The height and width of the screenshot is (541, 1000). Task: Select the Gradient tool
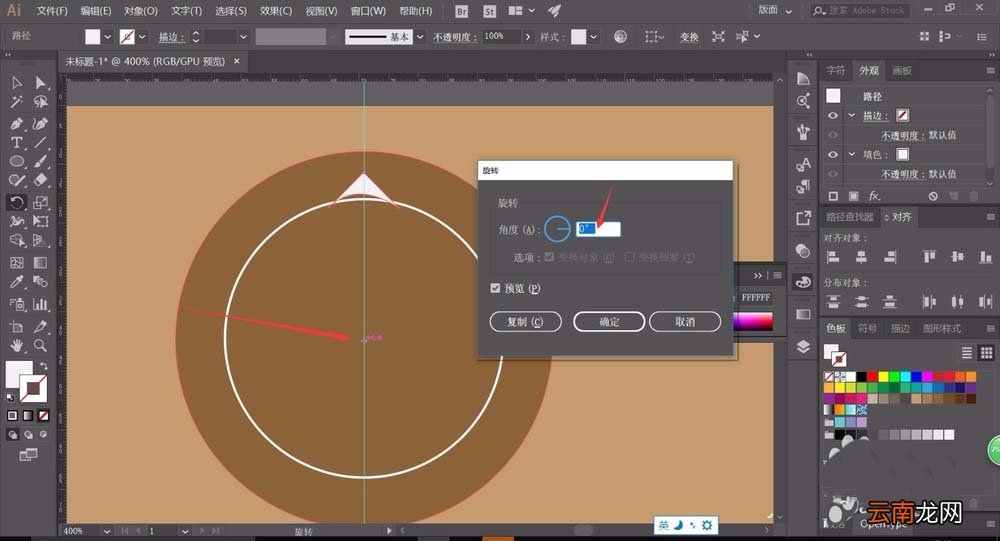(x=40, y=262)
